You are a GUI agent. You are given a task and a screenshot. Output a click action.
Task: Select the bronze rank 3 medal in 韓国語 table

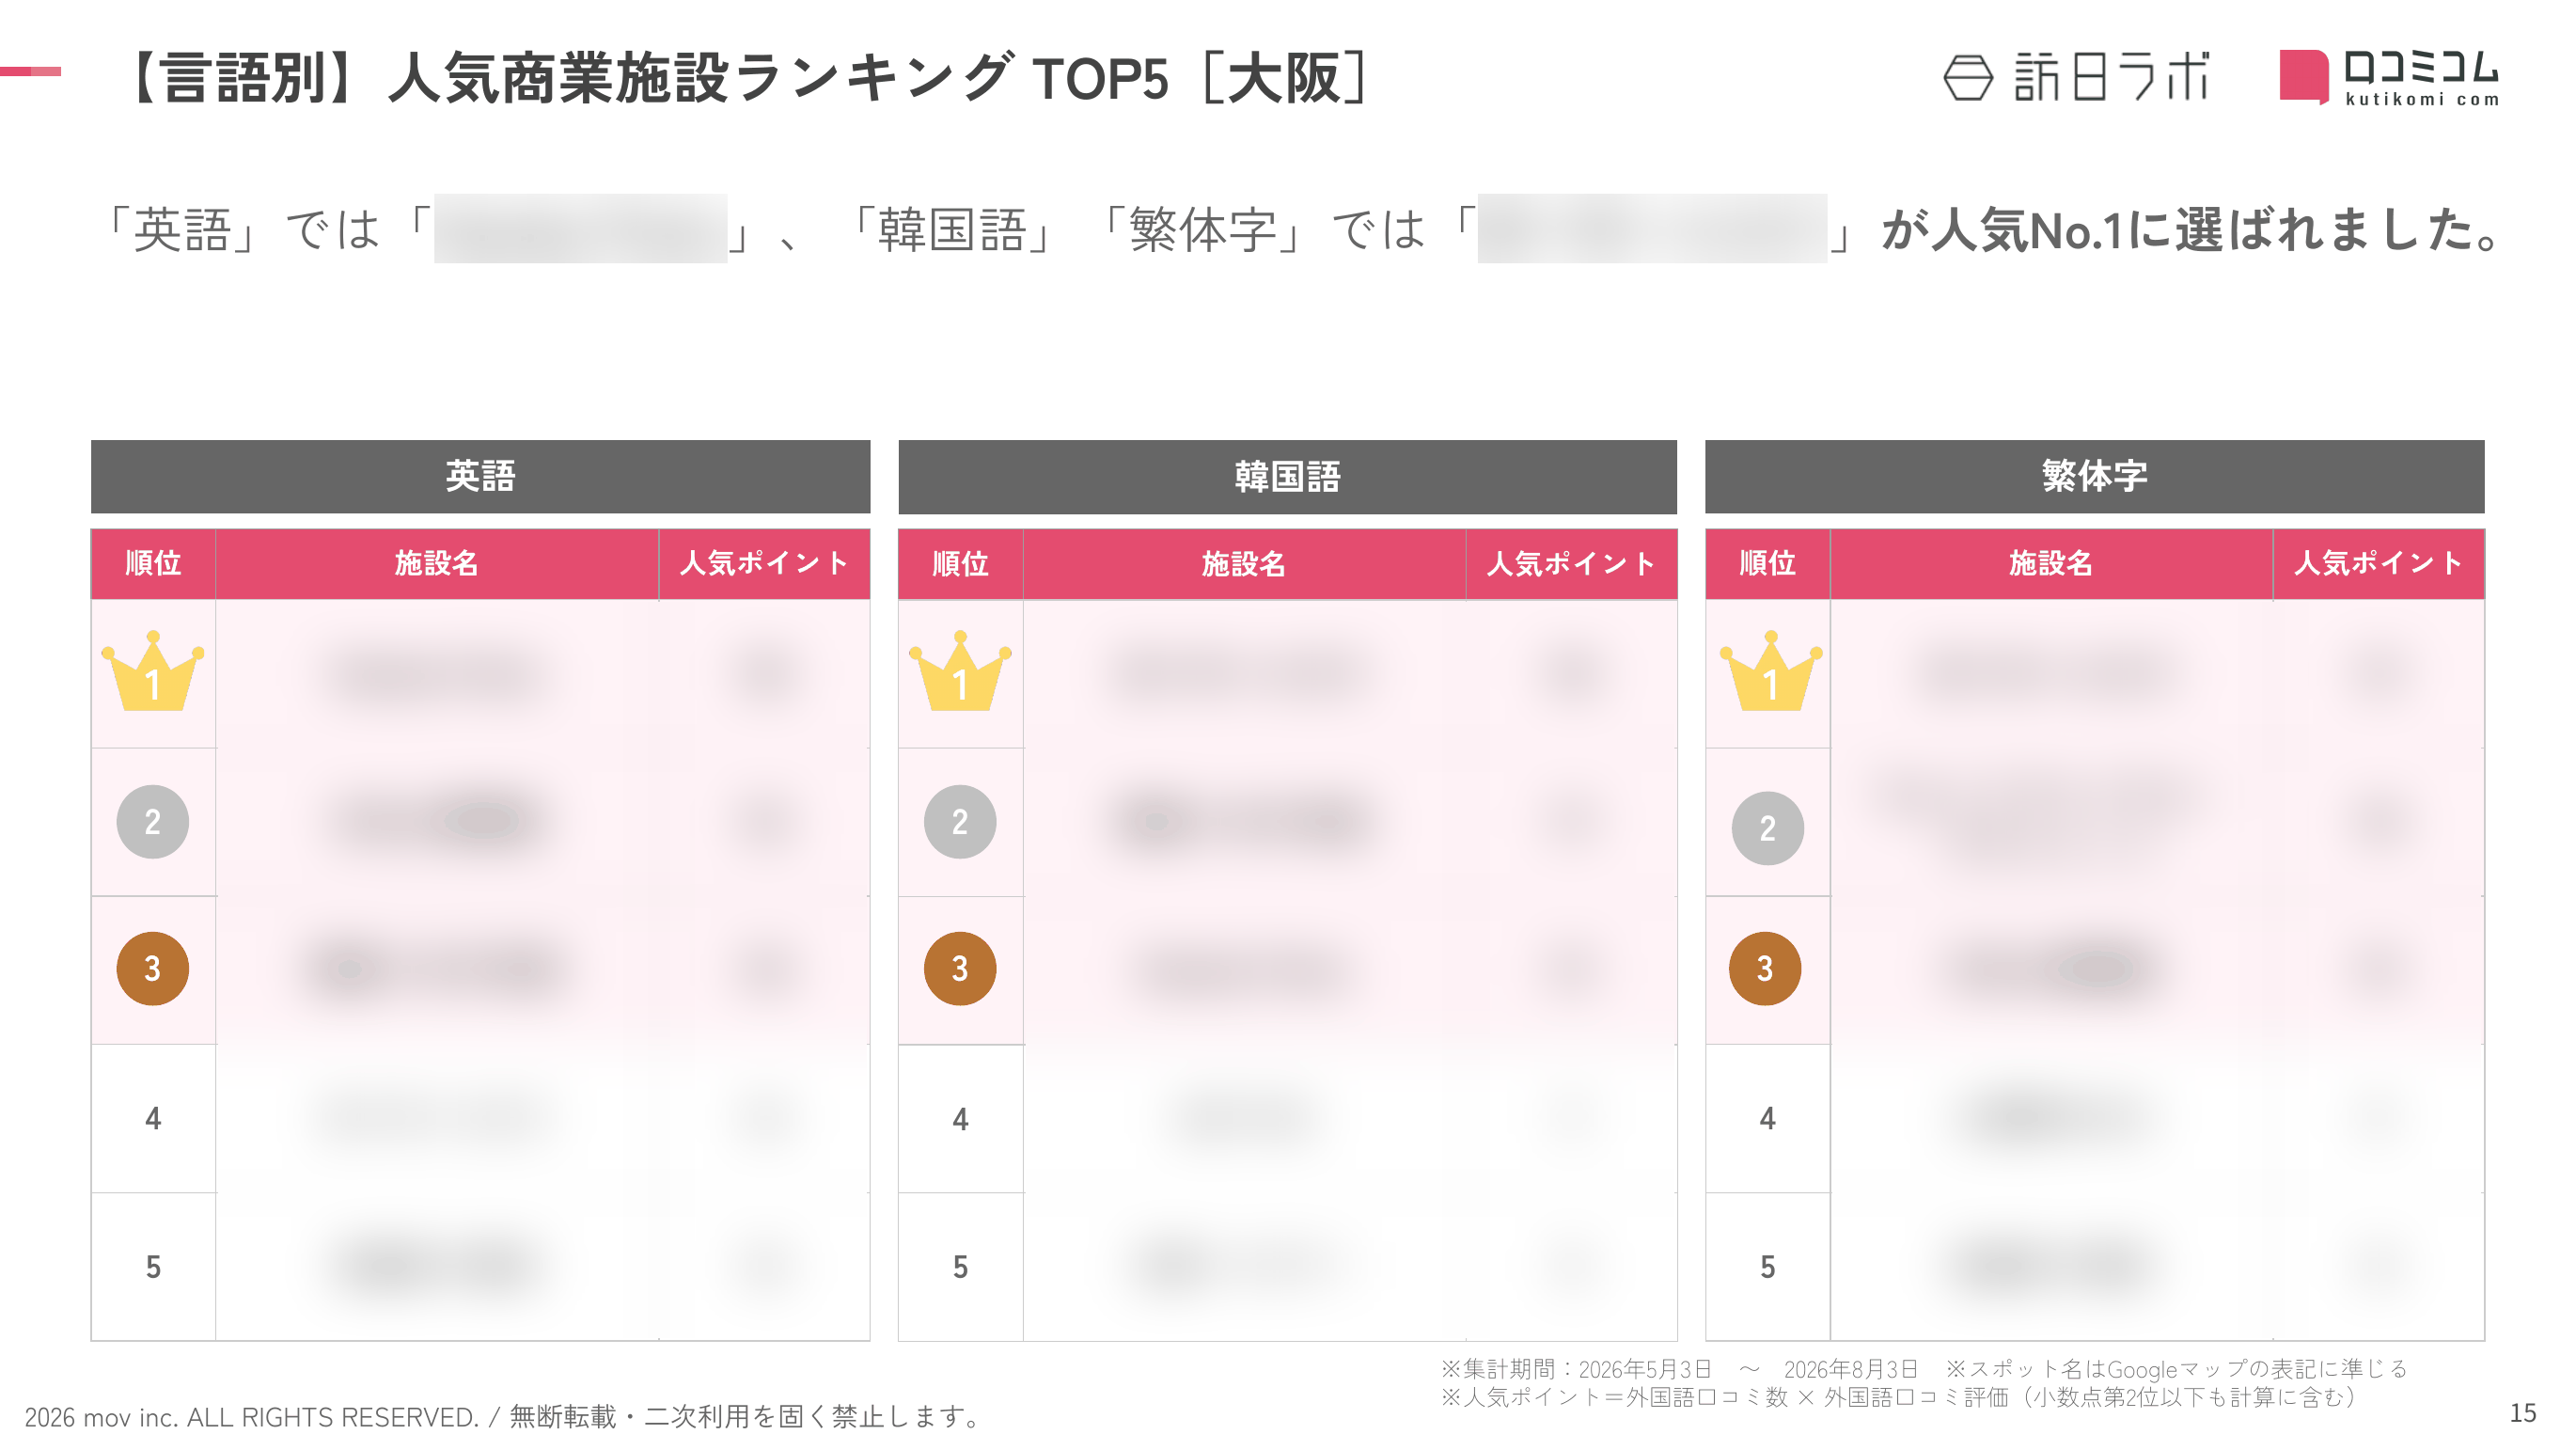click(960, 969)
